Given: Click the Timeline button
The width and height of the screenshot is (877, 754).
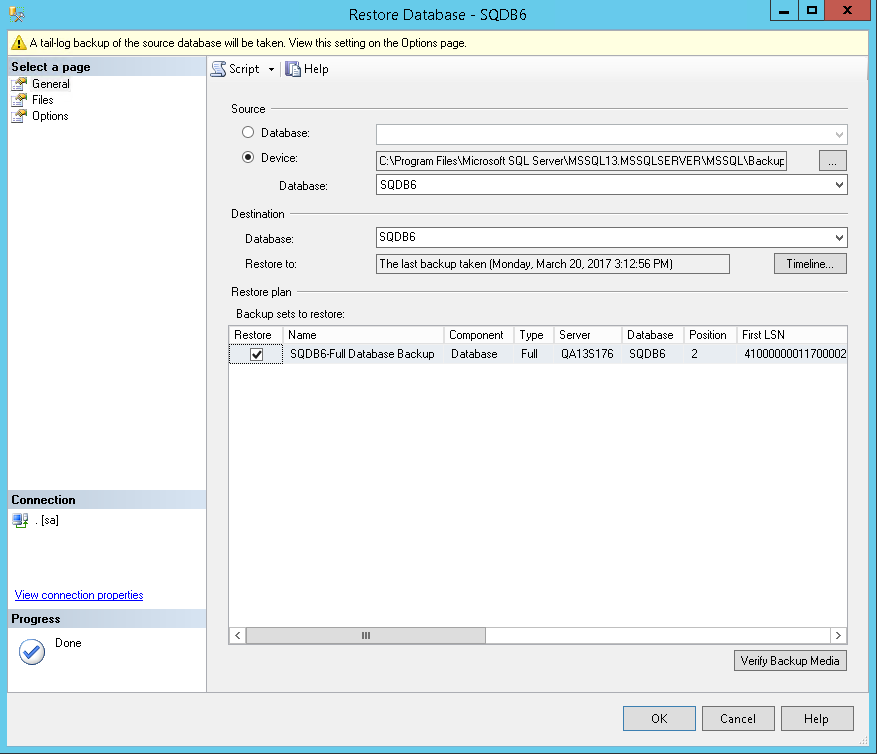Looking at the screenshot, I should pyautogui.click(x=809, y=263).
